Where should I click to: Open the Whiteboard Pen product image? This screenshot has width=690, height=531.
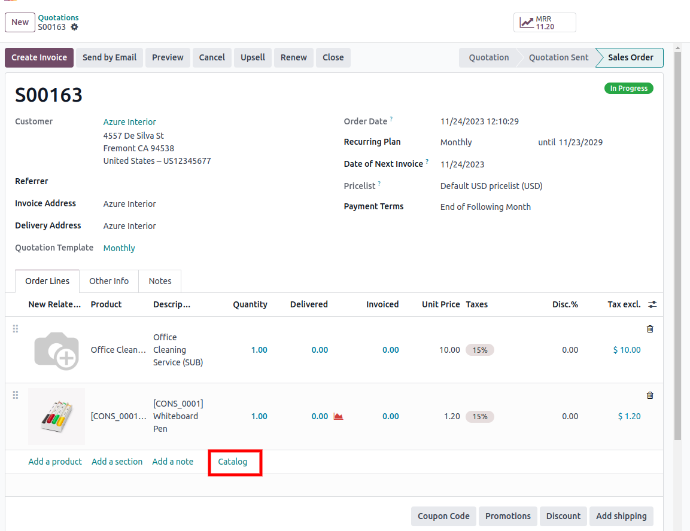56,417
